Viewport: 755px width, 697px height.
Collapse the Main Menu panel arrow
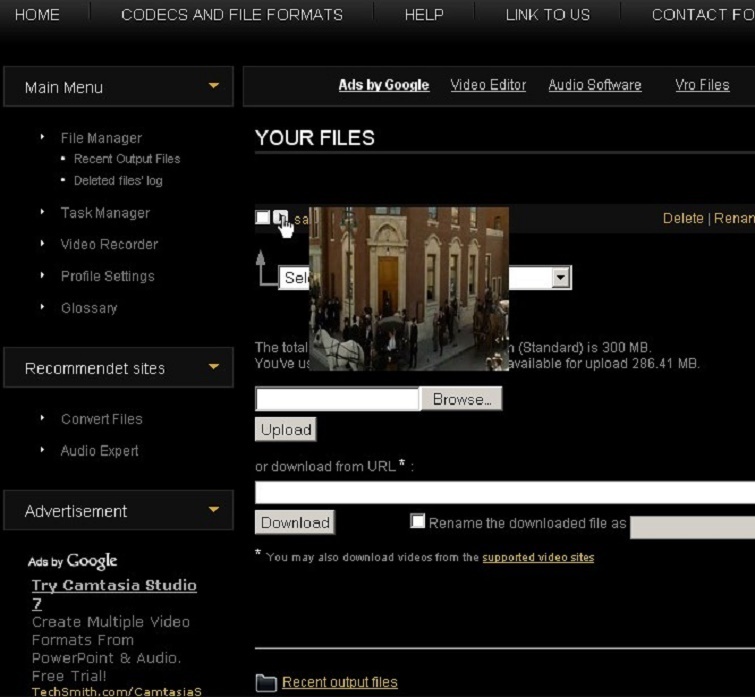click(214, 86)
